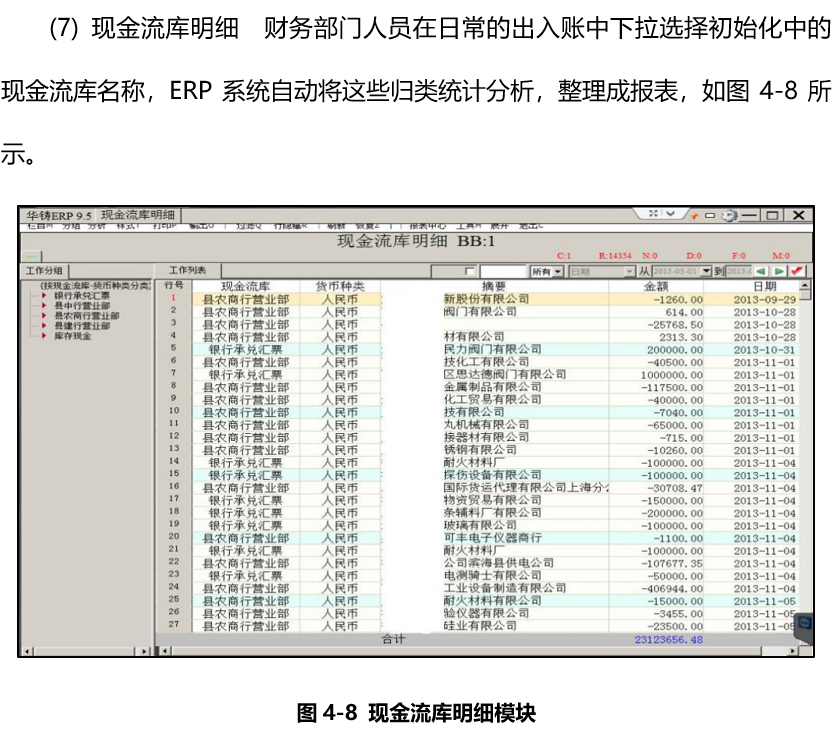Click the red arrow beside 银行承兑汇票
Image resolution: width=833 pixels, height=734 pixels.
click(x=45, y=296)
